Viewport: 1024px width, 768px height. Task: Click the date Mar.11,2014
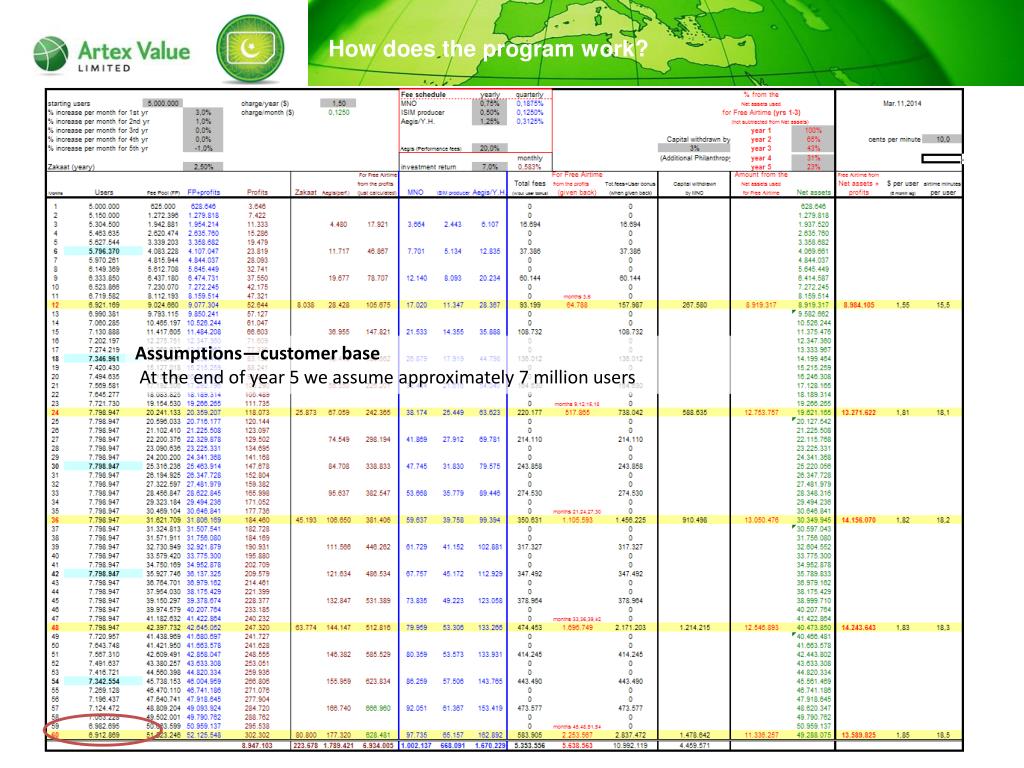[x=902, y=103]
